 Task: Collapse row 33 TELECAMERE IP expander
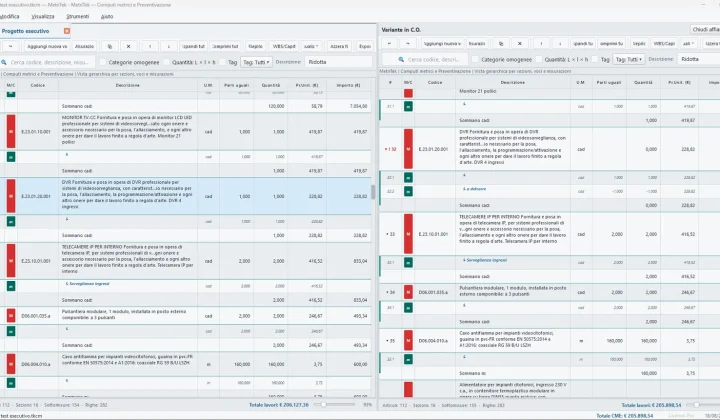pyautogui.click(x=387, y=234)
